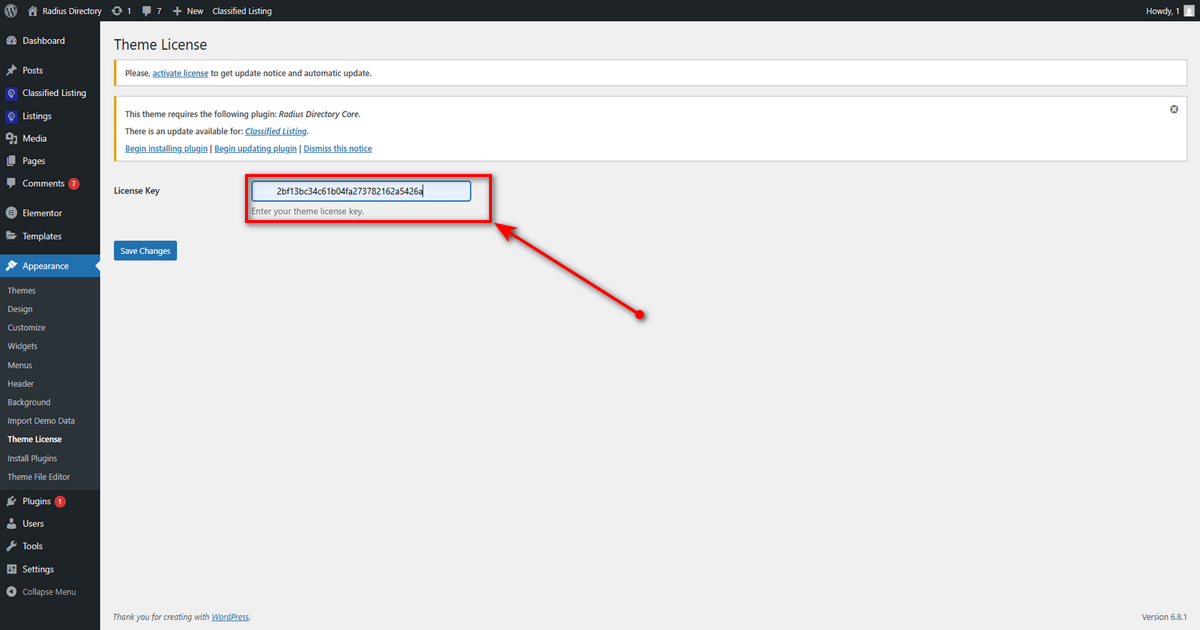The image size is (1200, 630).
Task: Click the Theme License page heading
Action: click(160, 45)
